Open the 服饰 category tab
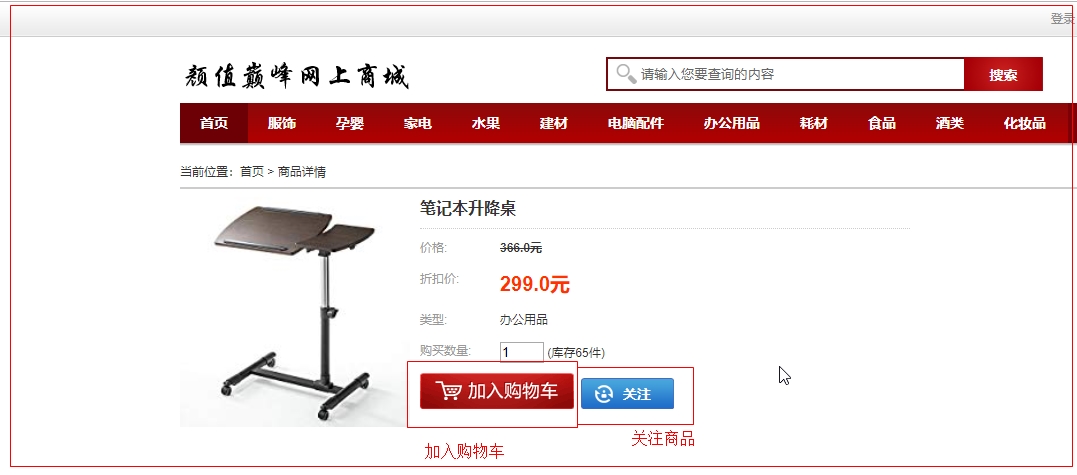This screenshot has height=475, width=1077. [x=282, y=124]
